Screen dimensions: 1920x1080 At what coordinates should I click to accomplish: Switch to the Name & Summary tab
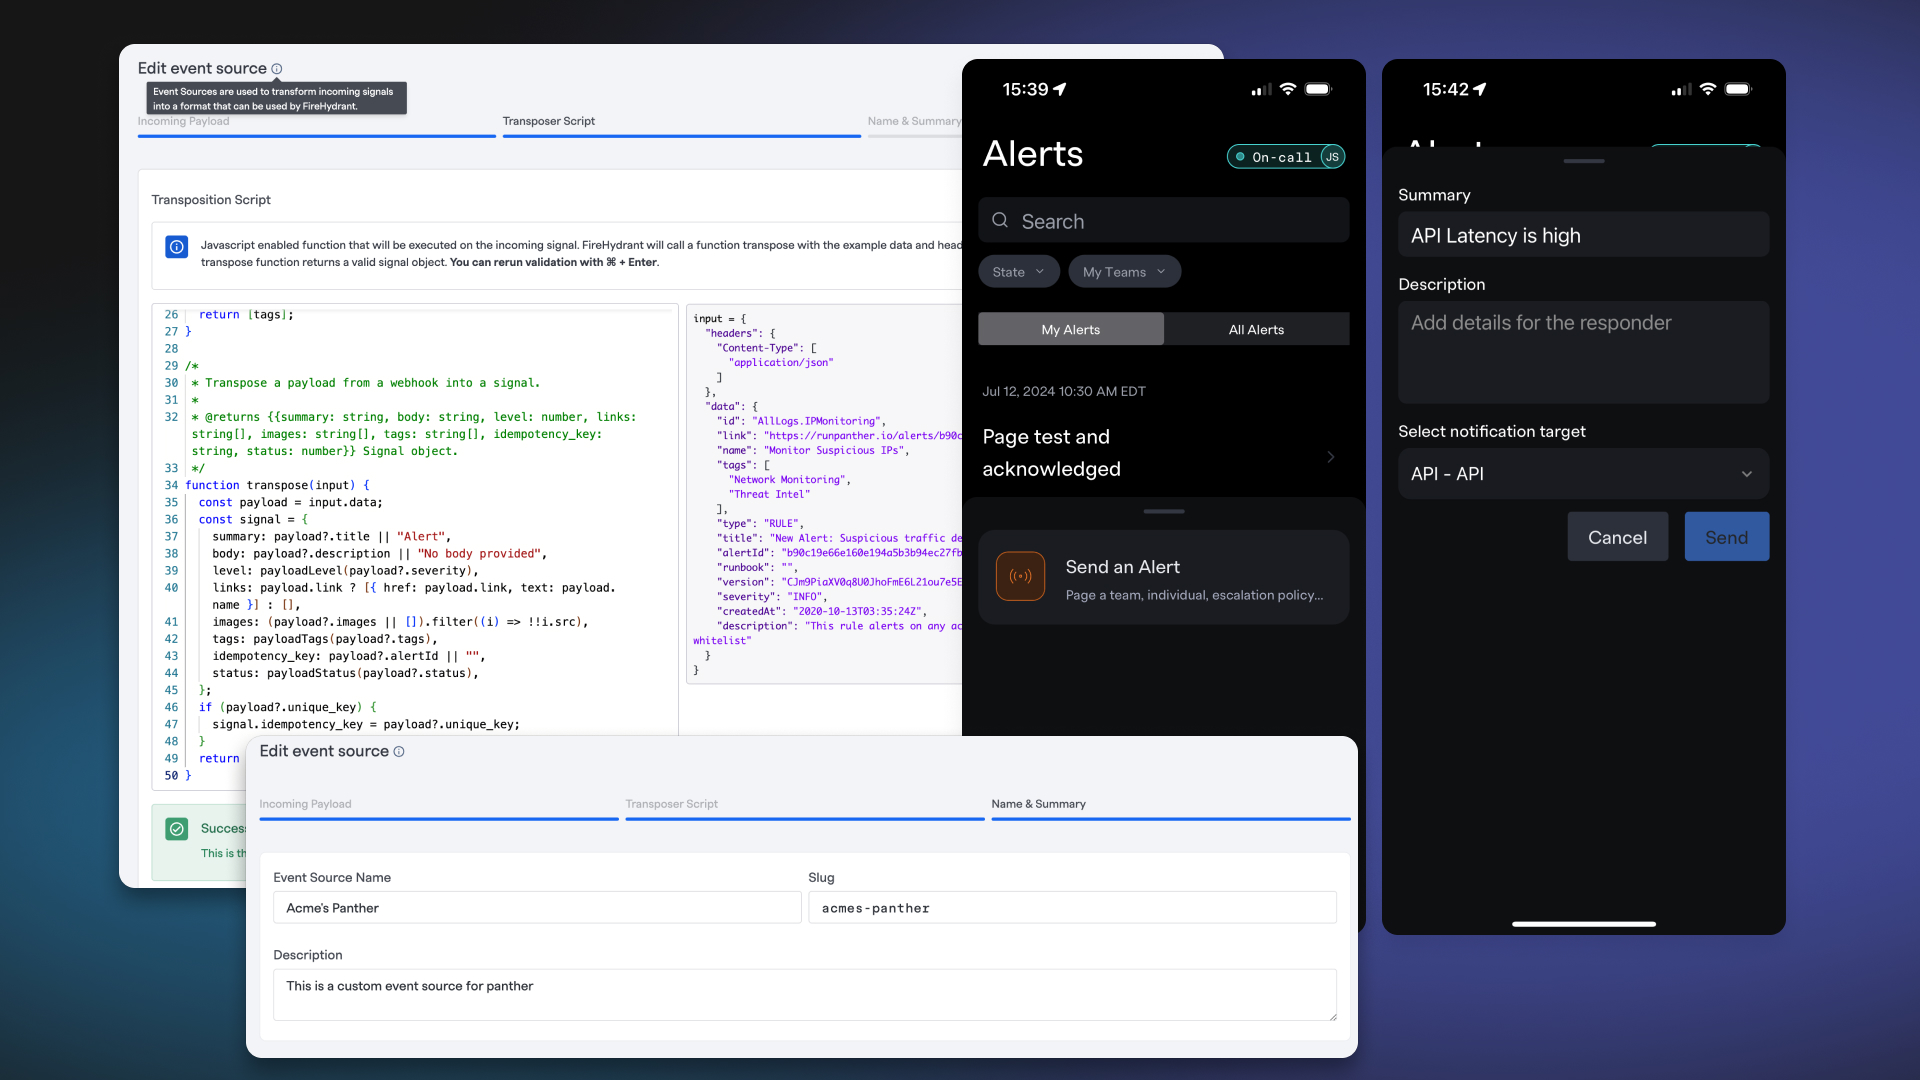(x=1038, y=803)
